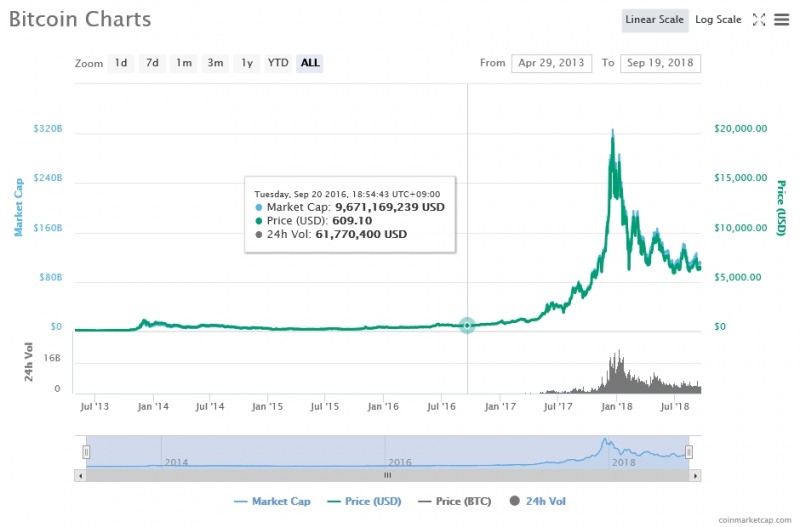
Task: Select the ALL zoom range
Action: click(310, 63)
